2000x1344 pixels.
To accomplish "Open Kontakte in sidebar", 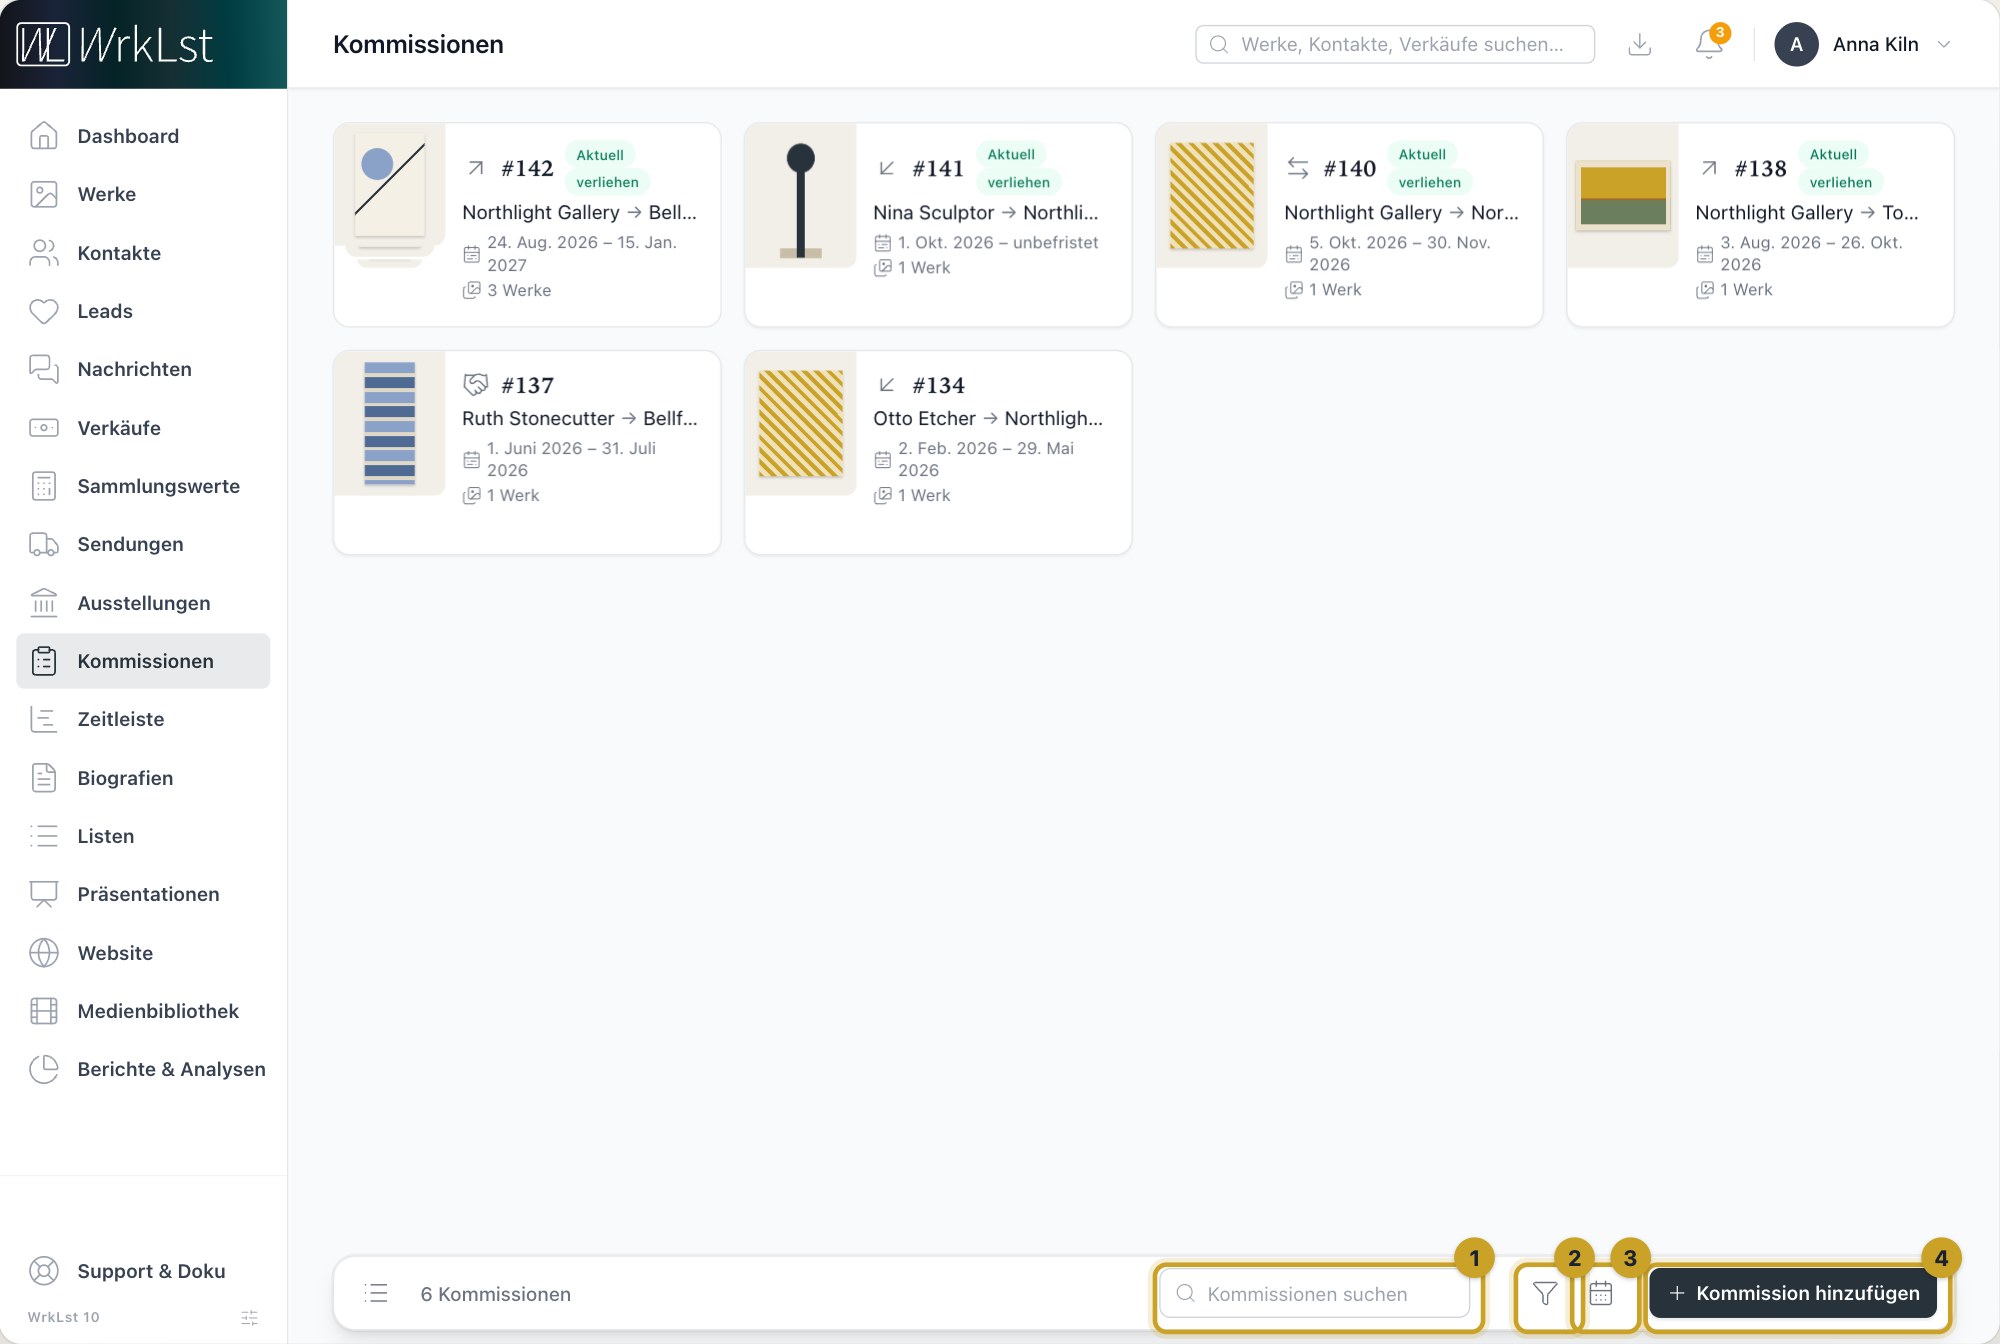I will pos(143,253).
